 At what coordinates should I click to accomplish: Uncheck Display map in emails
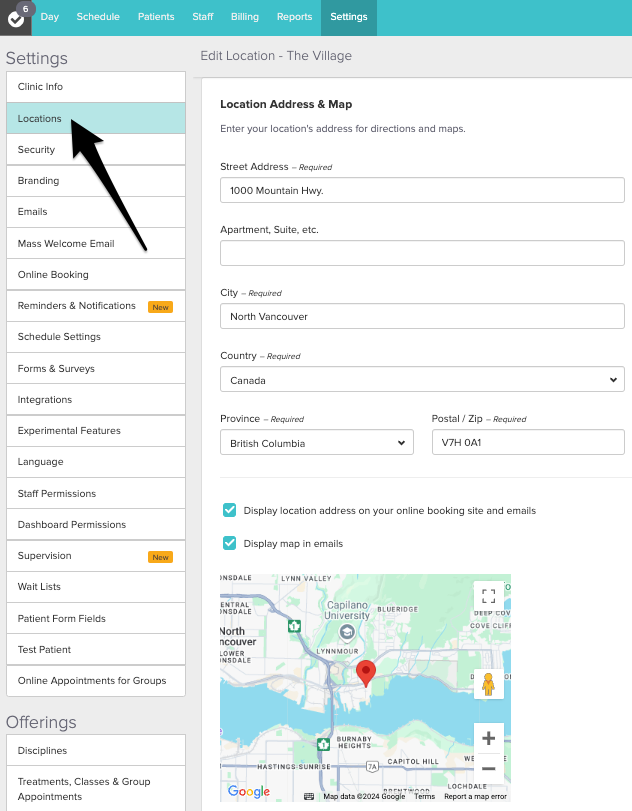click(x=230, y=543)
